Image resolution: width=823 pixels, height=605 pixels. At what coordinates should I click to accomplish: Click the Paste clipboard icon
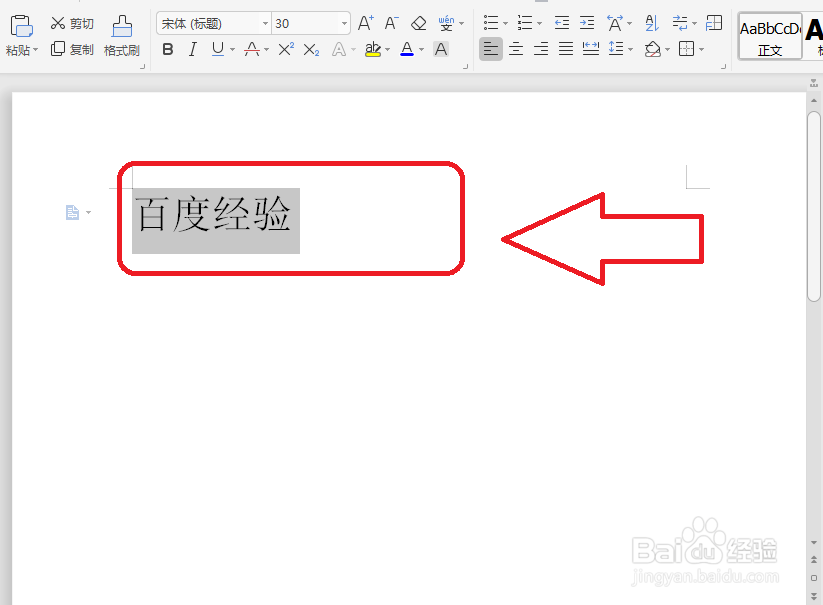pos(22,25)
